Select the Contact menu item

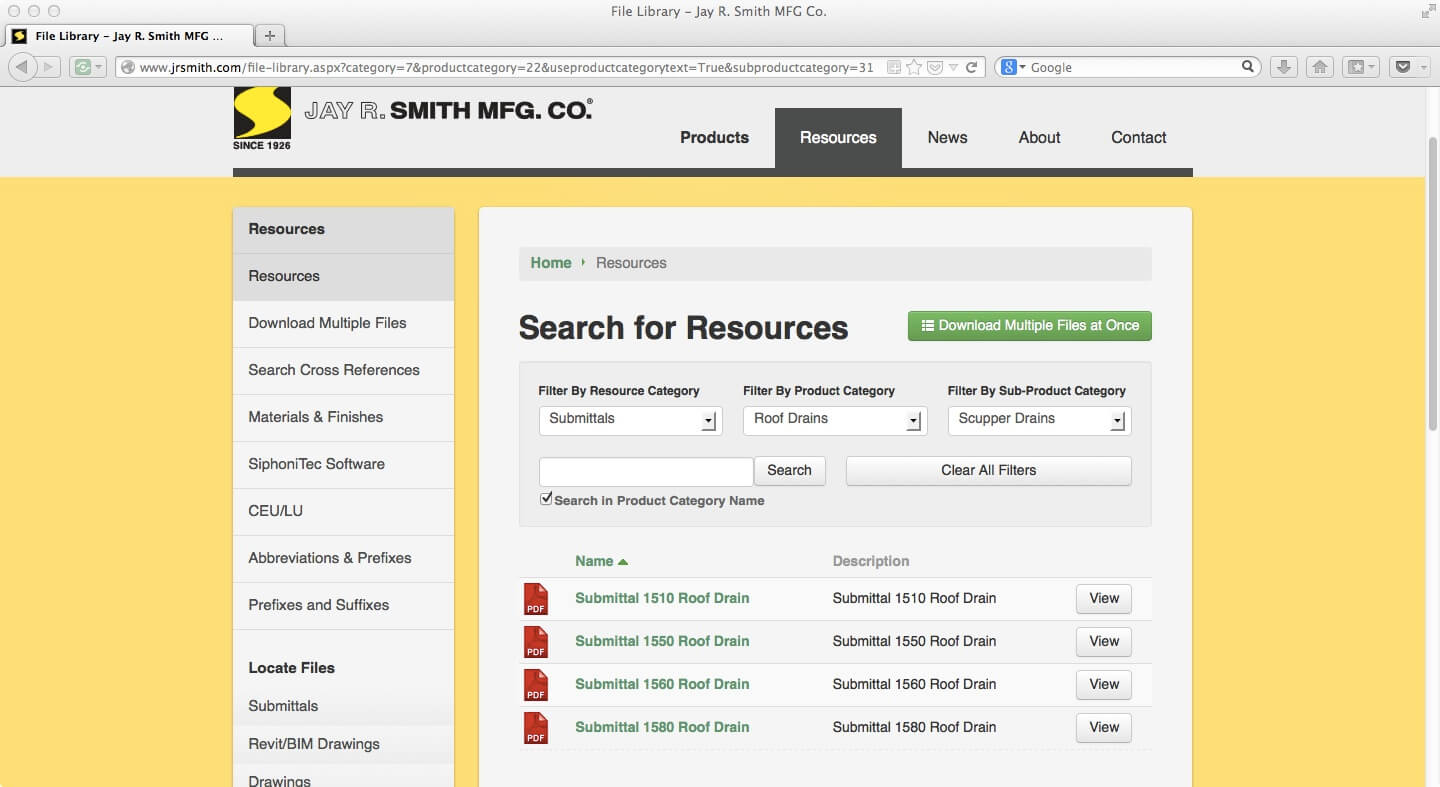(x=1138, y=138)
